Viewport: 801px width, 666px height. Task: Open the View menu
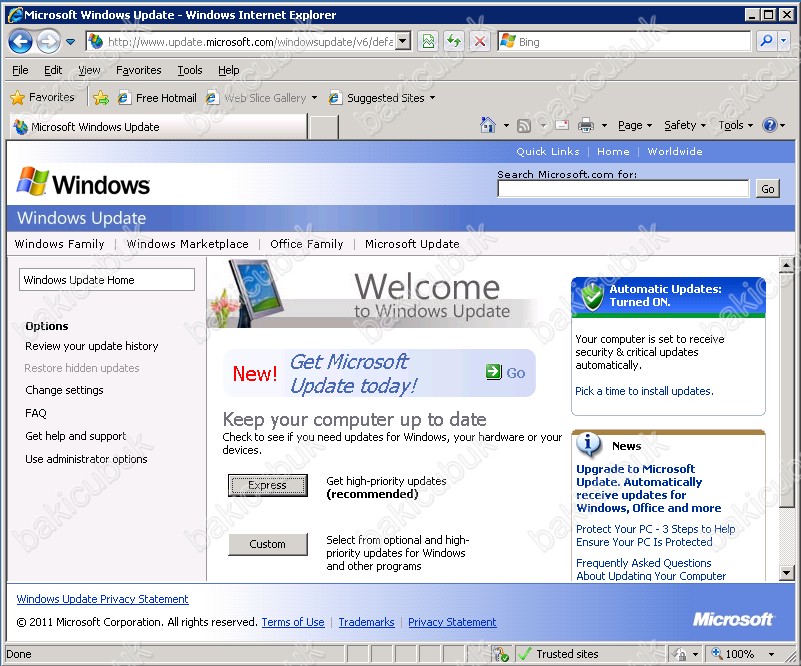[x=89, y=70]
